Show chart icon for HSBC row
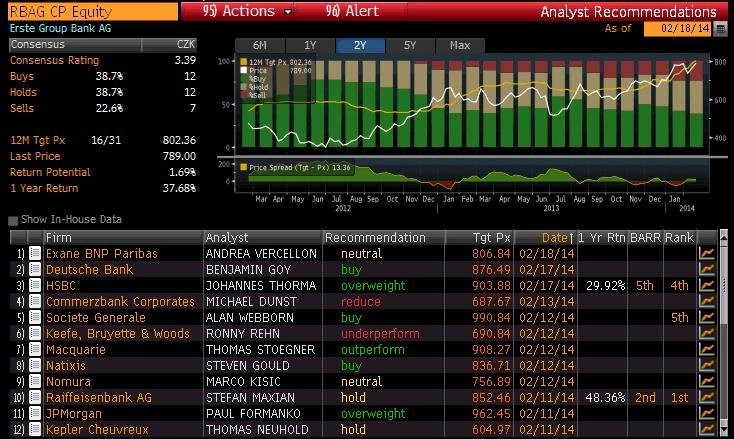Screen dimensions: 734x439 point(707,285)
